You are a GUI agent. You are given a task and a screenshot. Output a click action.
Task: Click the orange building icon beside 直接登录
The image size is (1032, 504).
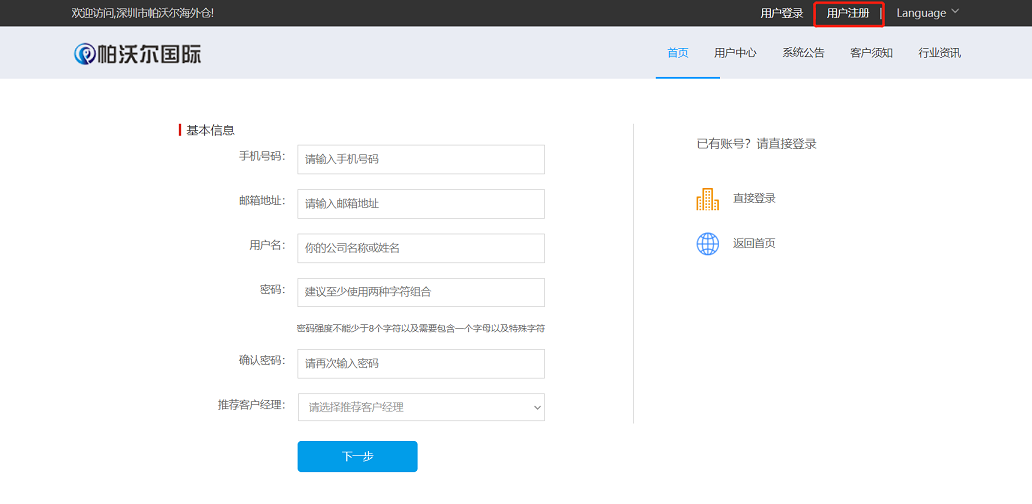click(x=708, y=199)
